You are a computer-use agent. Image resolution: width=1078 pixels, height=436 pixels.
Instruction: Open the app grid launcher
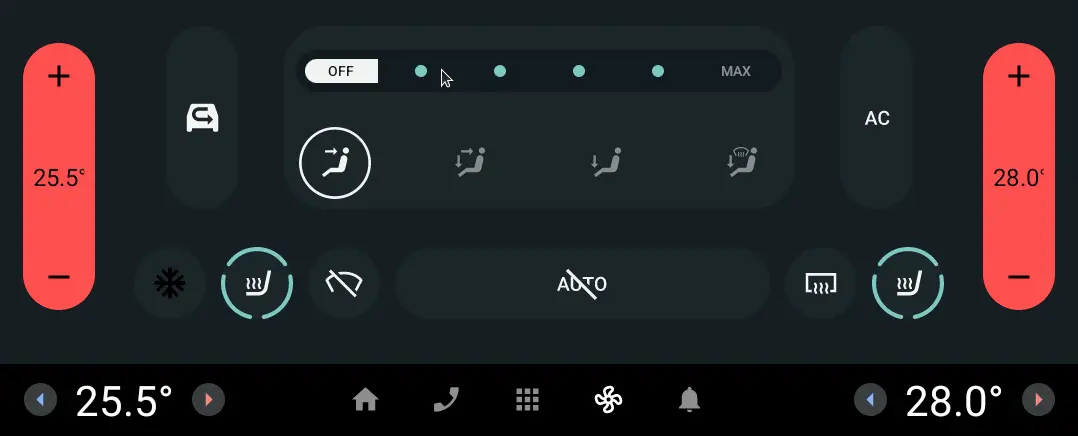point(527,400)
